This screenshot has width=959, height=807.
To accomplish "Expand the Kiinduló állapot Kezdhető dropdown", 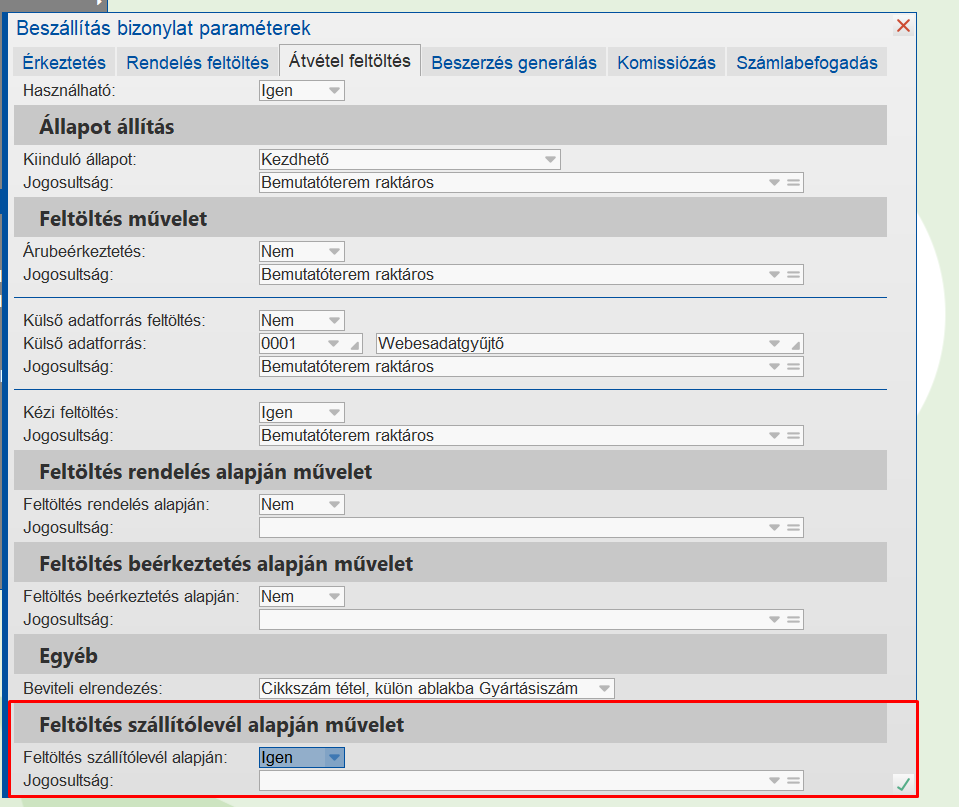I will [550, 160].
